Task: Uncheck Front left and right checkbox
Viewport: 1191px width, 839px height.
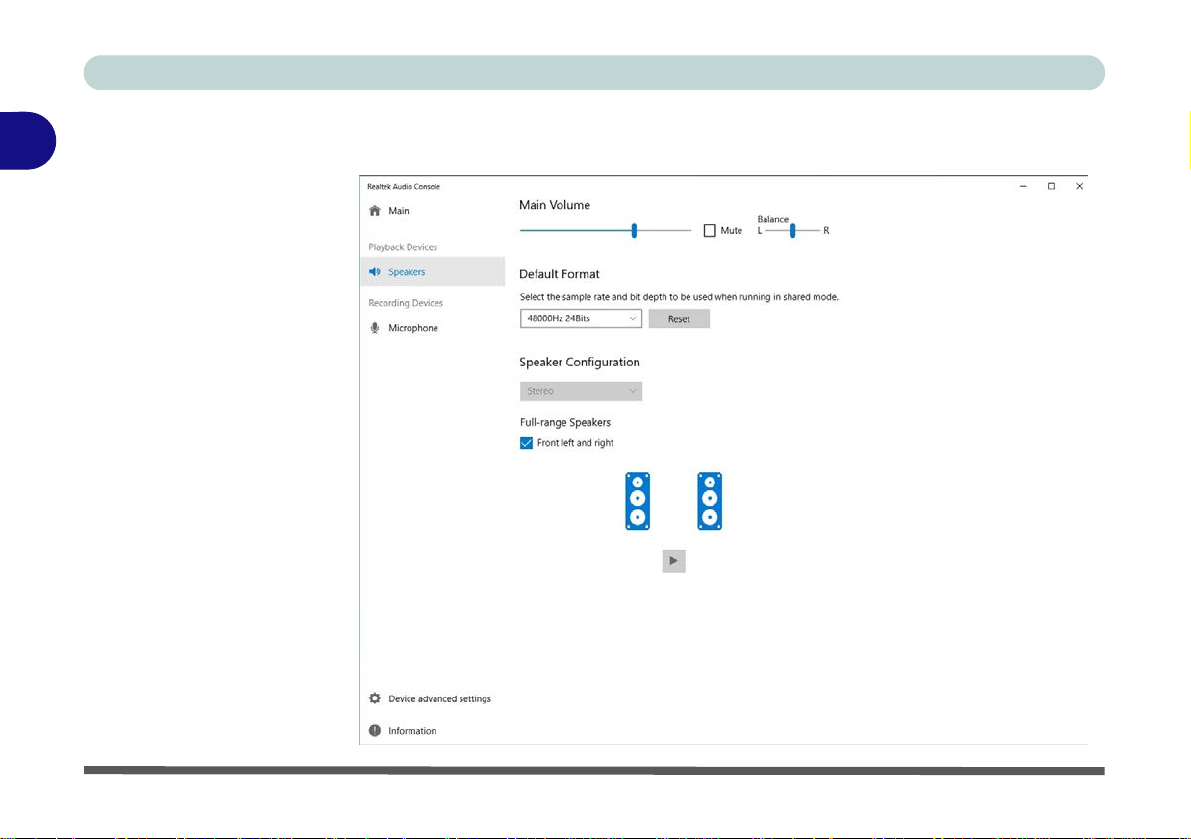Action: click(526, 443)
